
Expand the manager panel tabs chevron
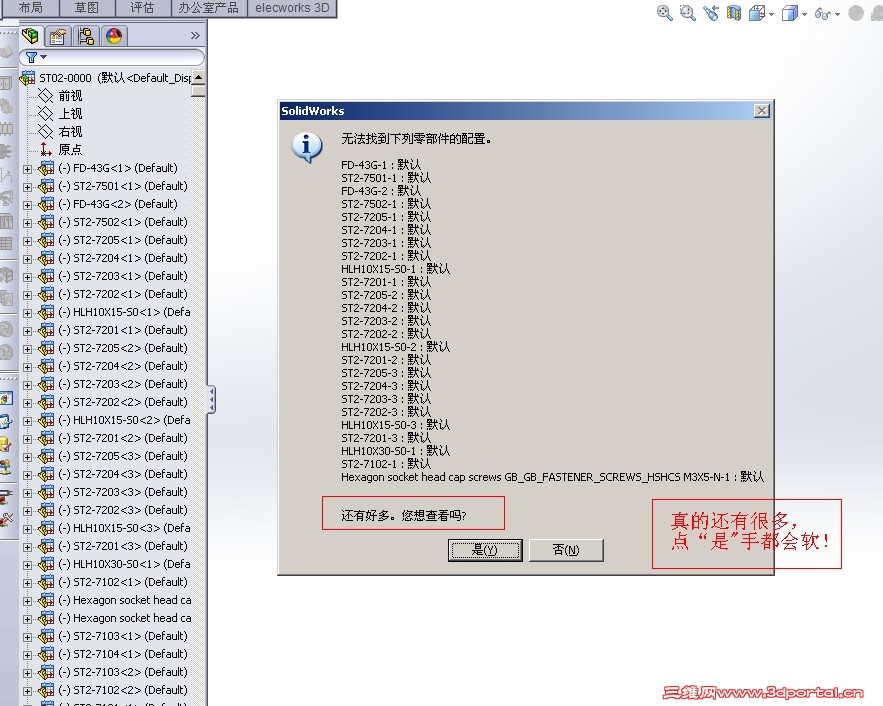195,35
